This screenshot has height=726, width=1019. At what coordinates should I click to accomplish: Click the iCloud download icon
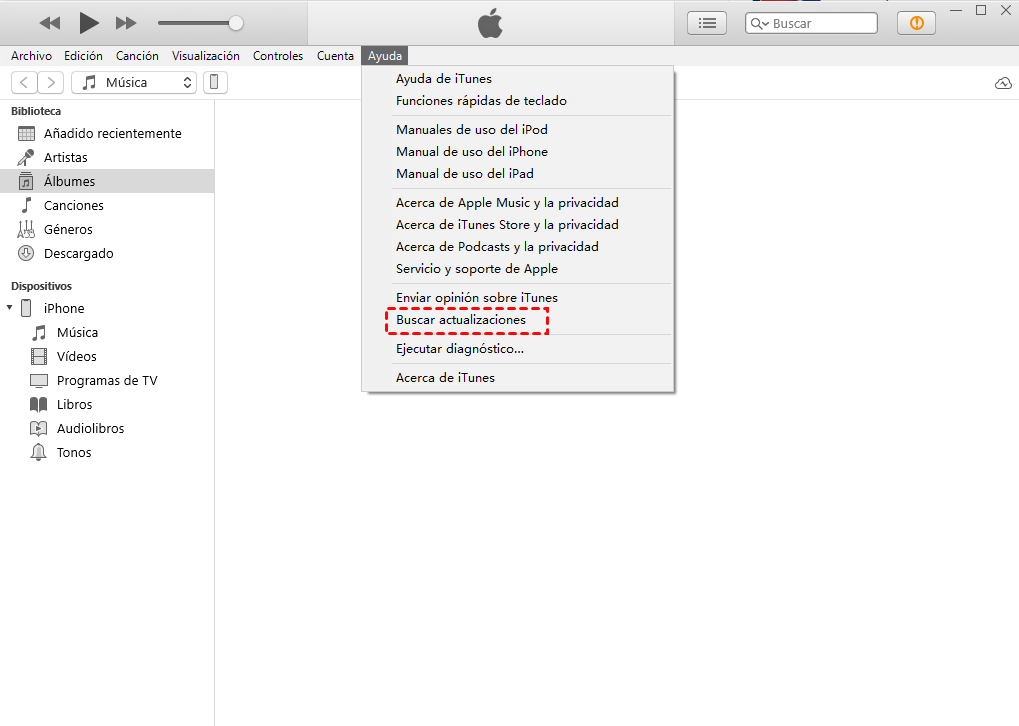point(1003,83)
